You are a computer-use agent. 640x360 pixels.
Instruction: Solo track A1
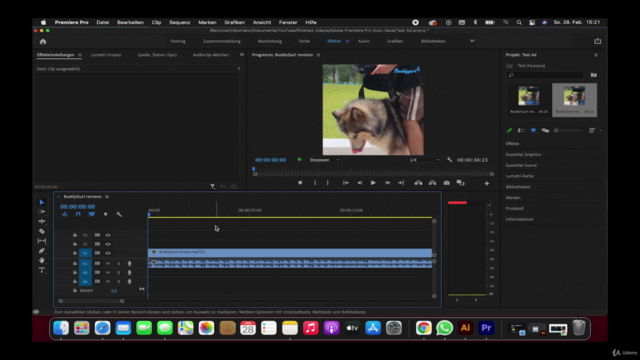click(119, 264)
